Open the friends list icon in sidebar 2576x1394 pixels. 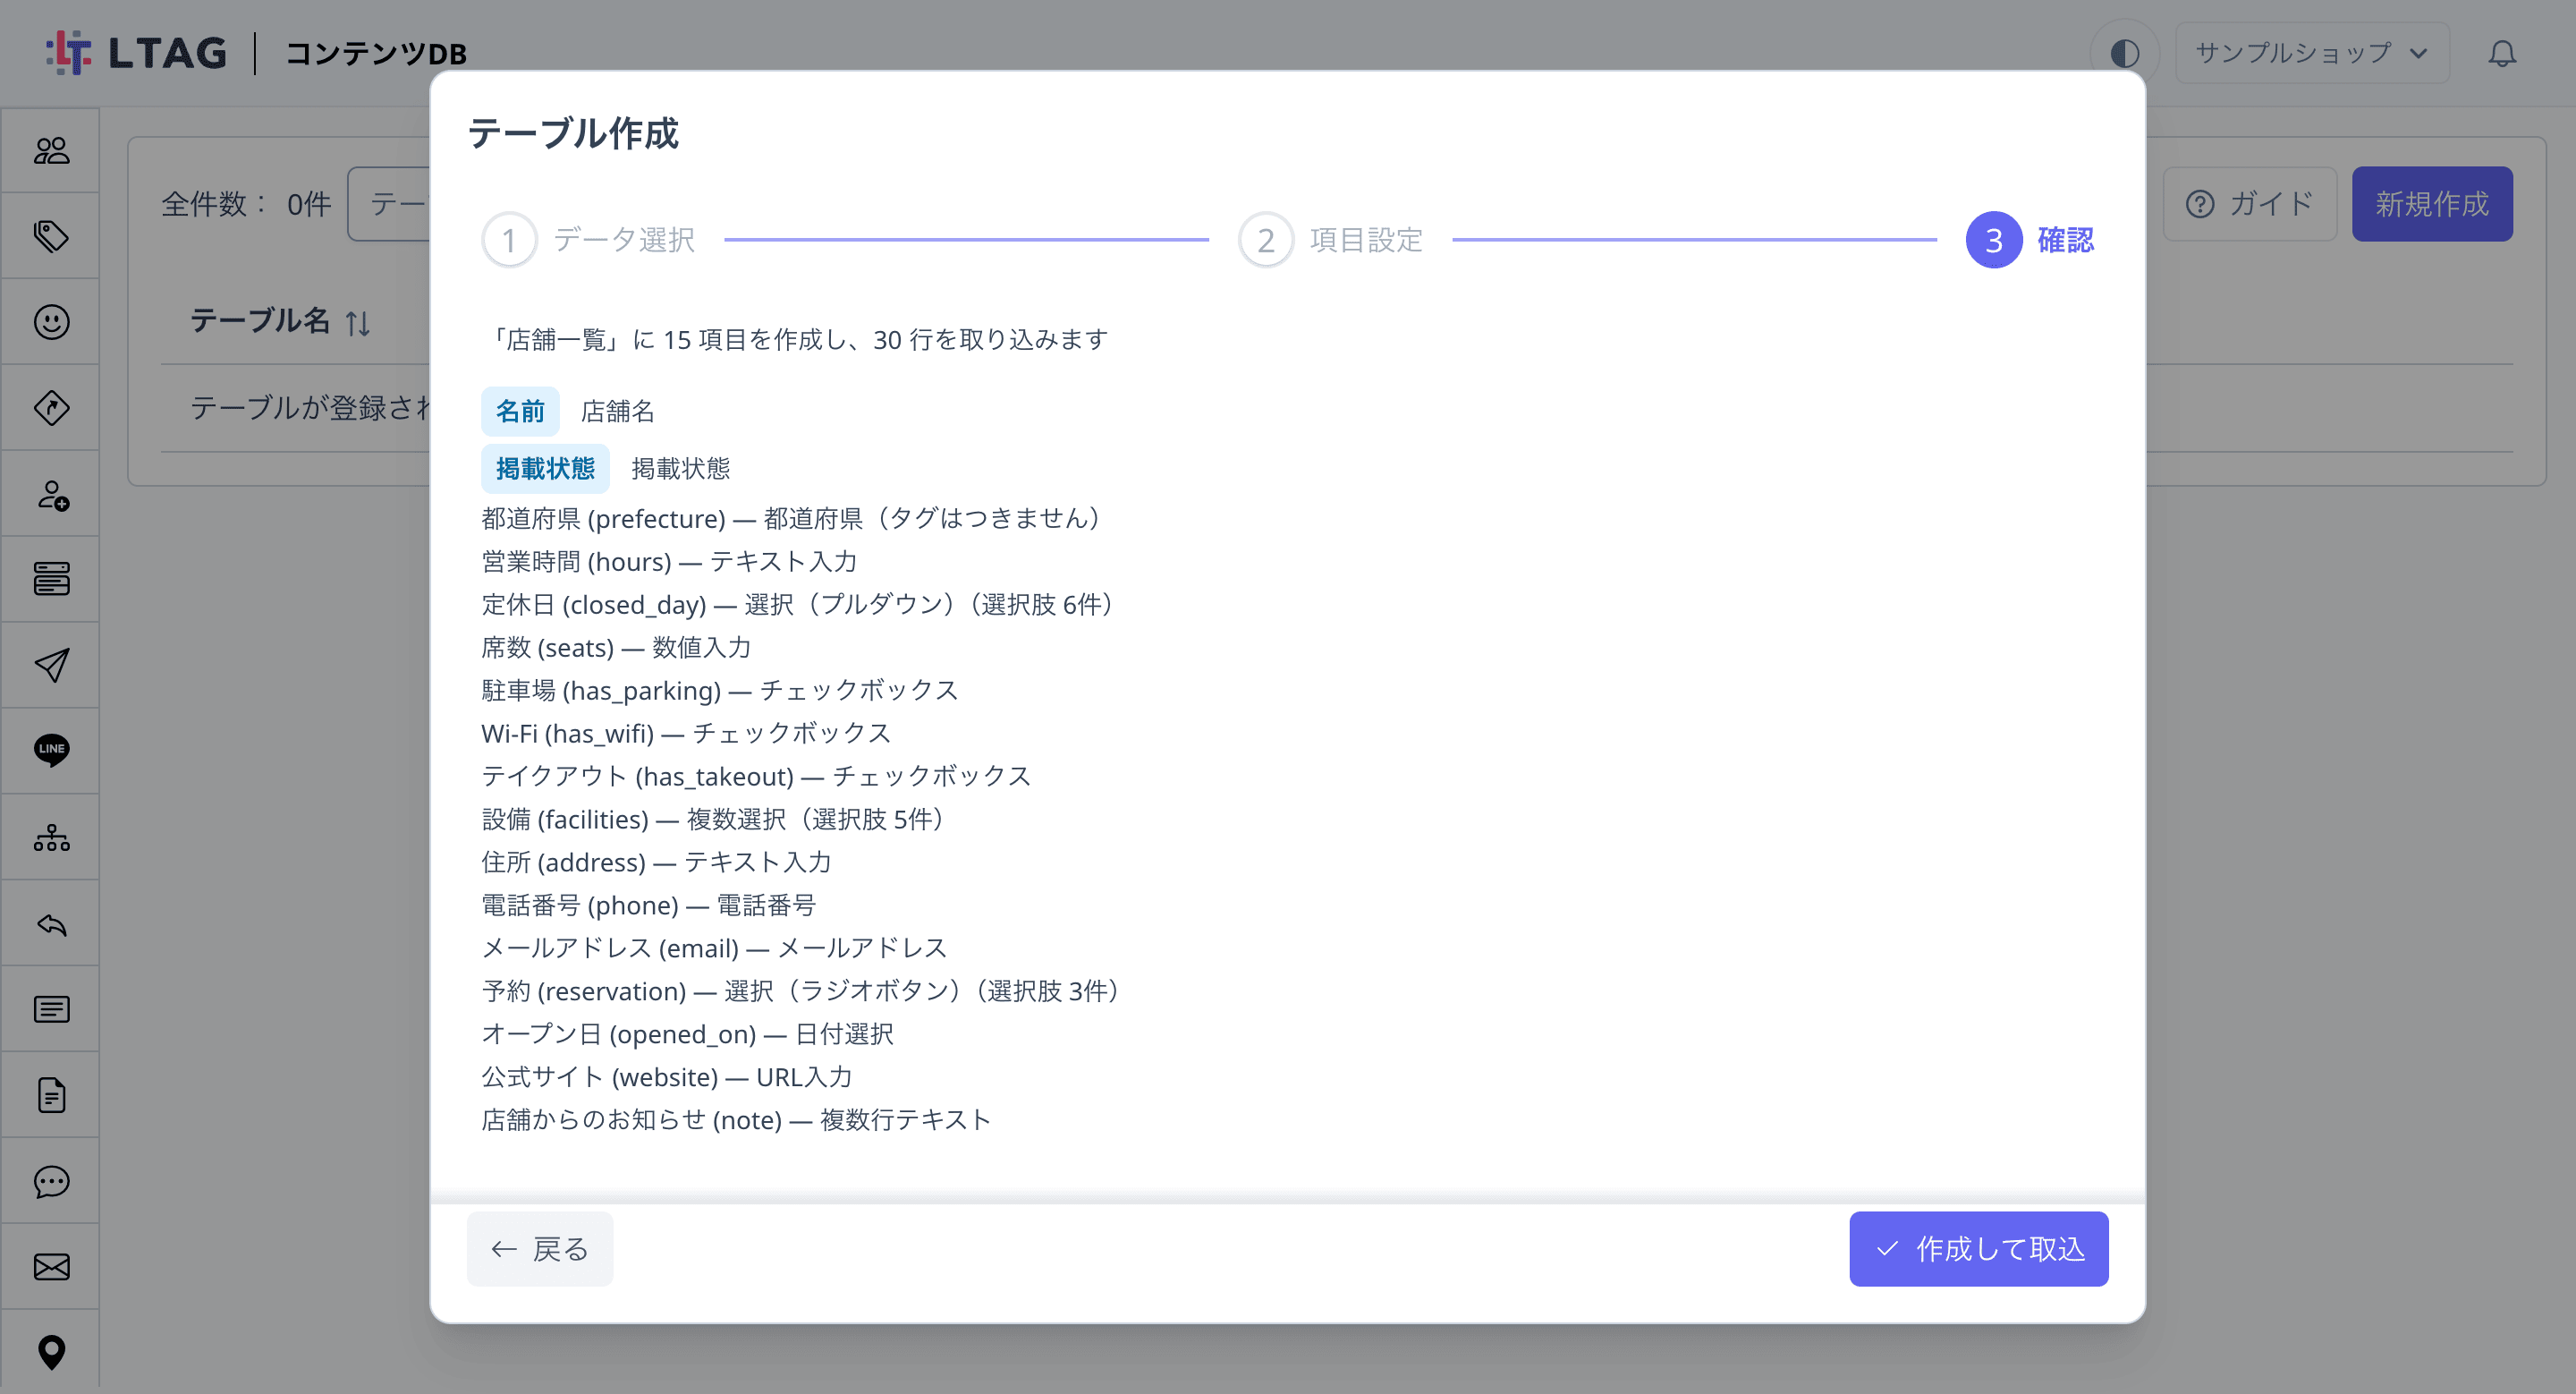51,151
